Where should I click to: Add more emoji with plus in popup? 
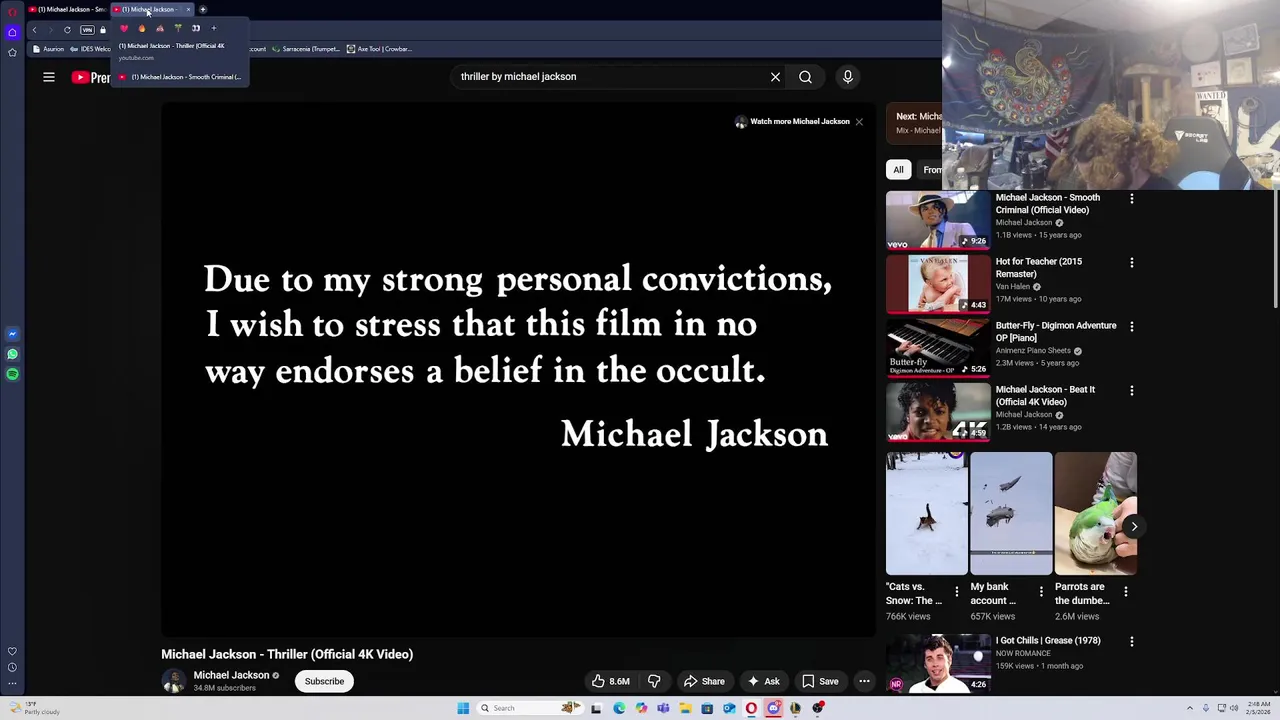(x=213, y=28)
